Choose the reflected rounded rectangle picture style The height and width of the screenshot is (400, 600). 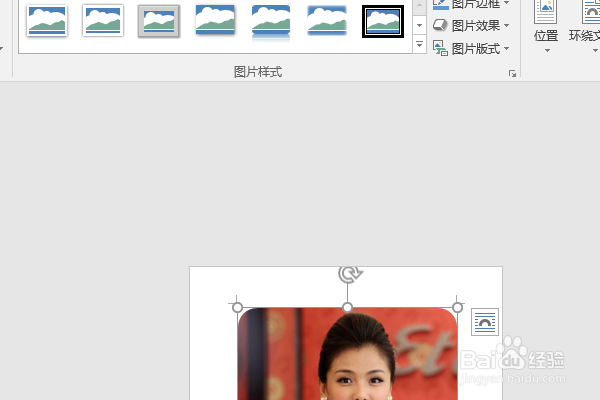coord(271,22)
